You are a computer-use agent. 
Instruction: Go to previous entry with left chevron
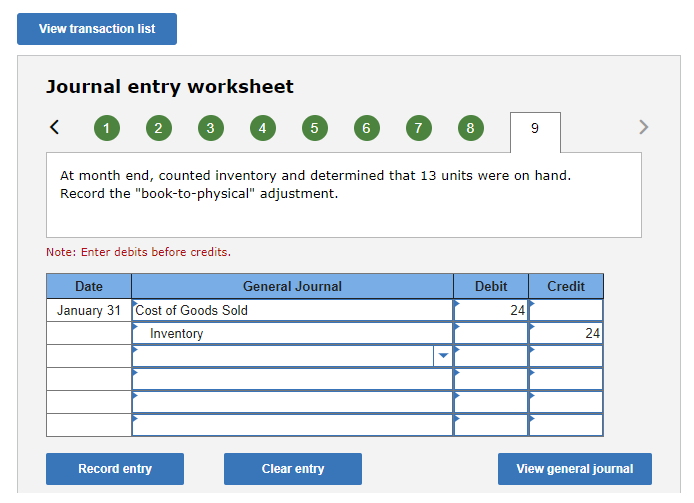tap(54, 127)
